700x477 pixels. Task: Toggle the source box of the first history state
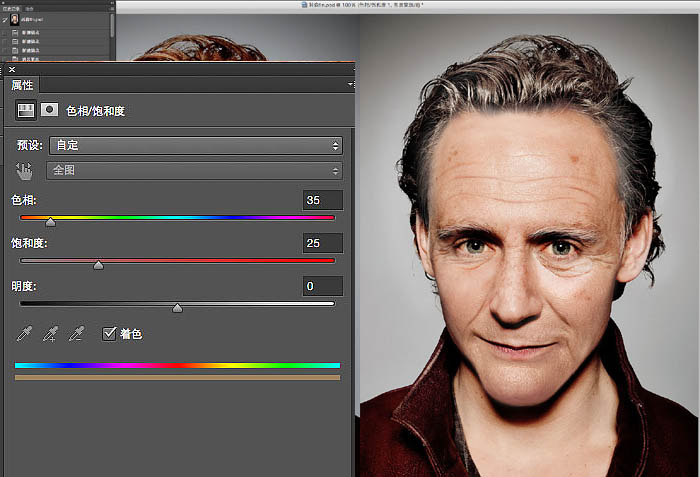pos(4,33)
